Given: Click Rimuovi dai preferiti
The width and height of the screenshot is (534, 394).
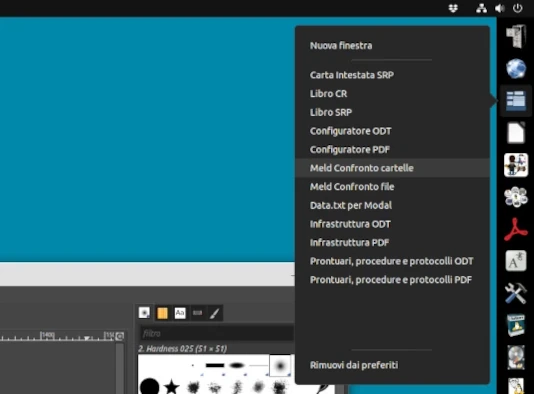Looking at the screenshot, I should 392,365.
